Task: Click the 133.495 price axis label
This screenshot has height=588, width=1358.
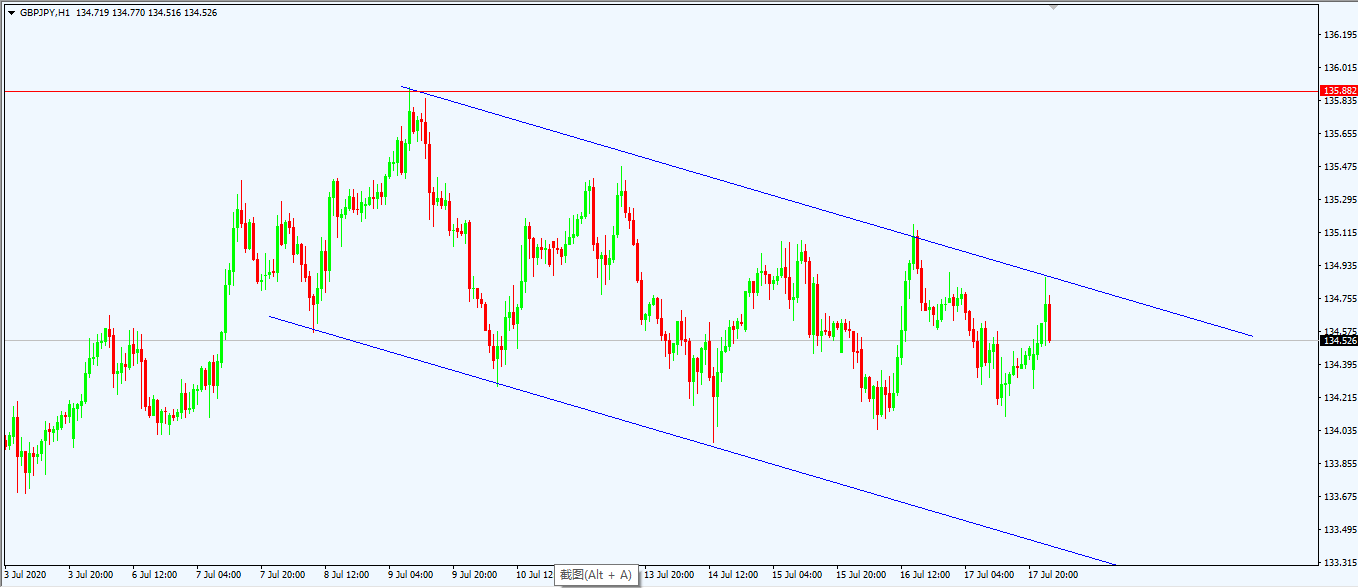Action: [1340, 530]
